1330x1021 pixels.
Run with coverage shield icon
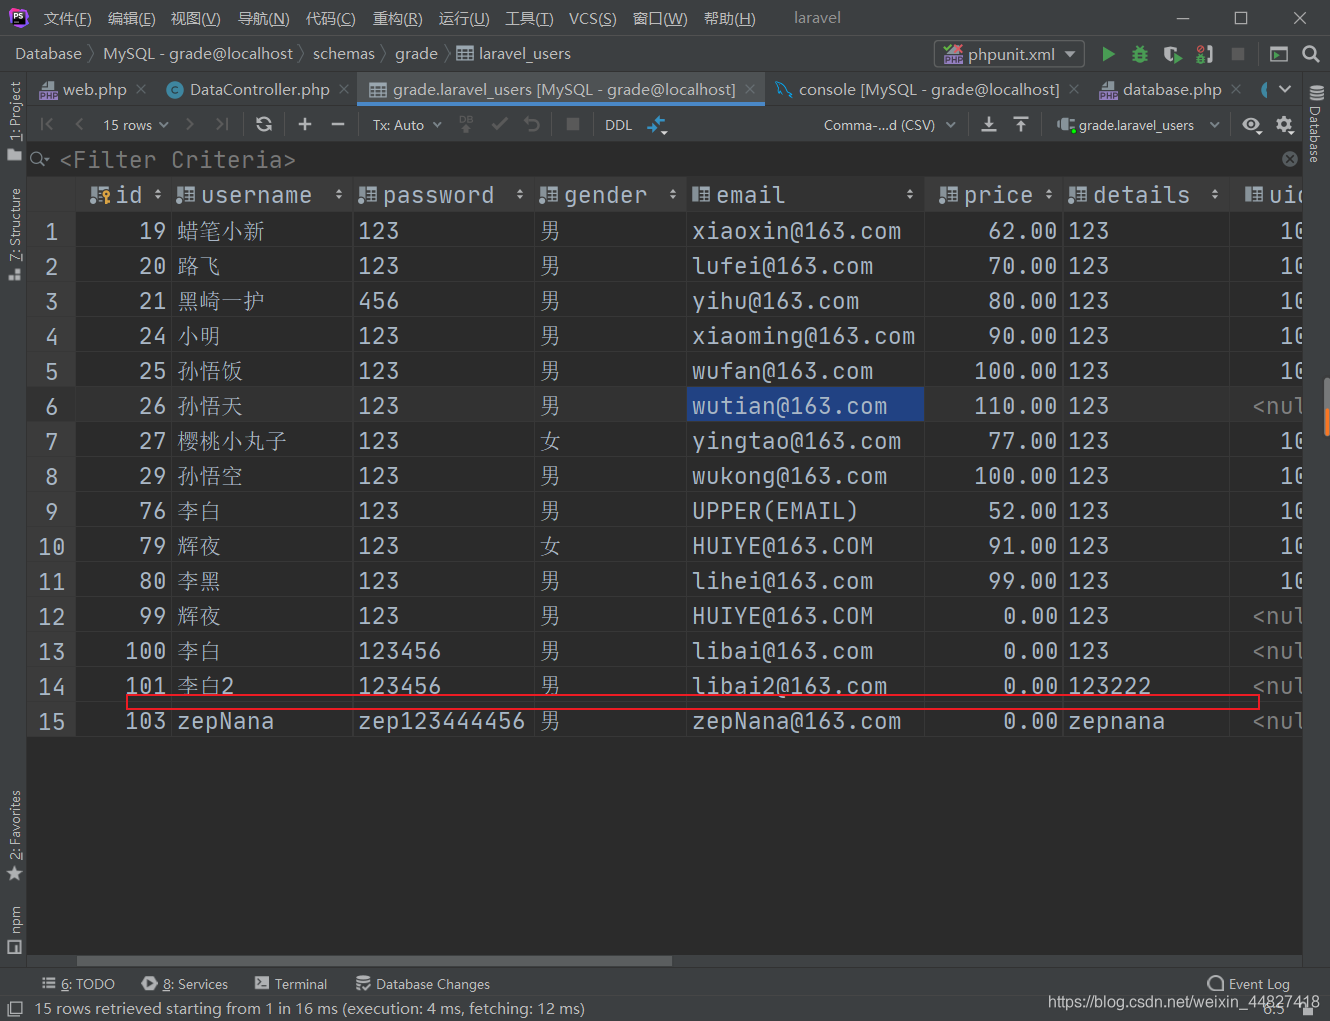tap(1172, 54)
